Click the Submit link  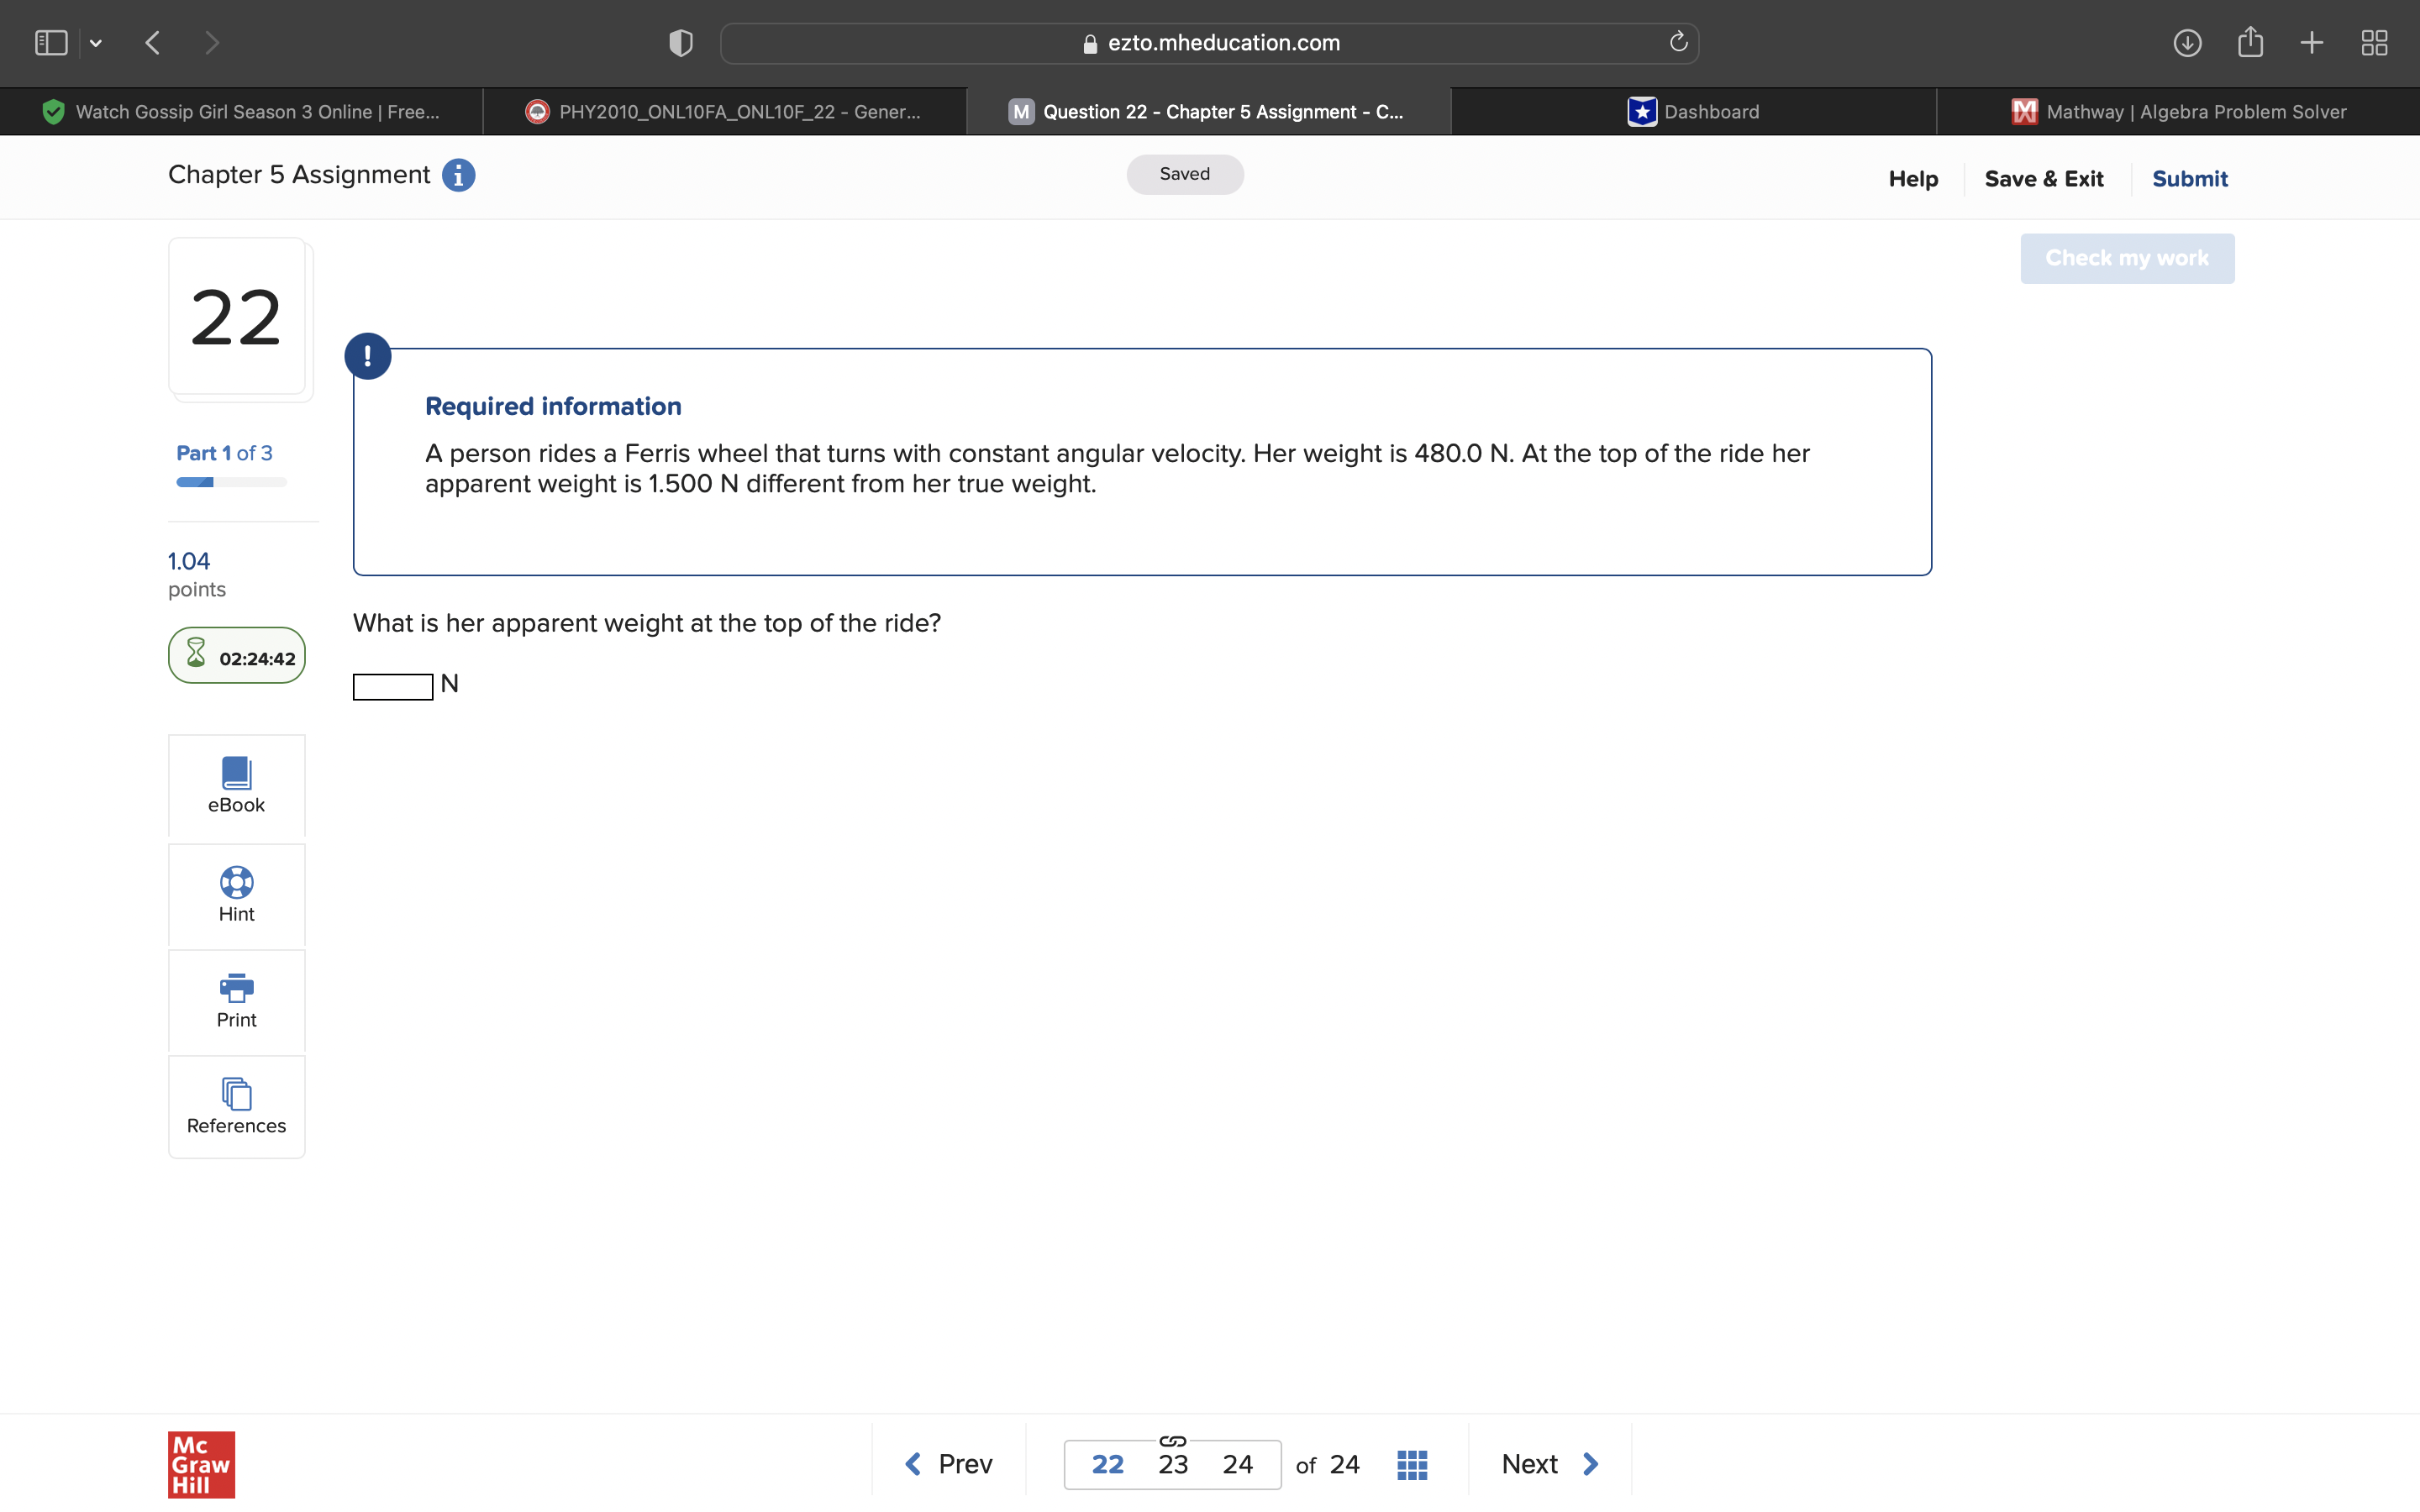click(x=2189, y=179)
